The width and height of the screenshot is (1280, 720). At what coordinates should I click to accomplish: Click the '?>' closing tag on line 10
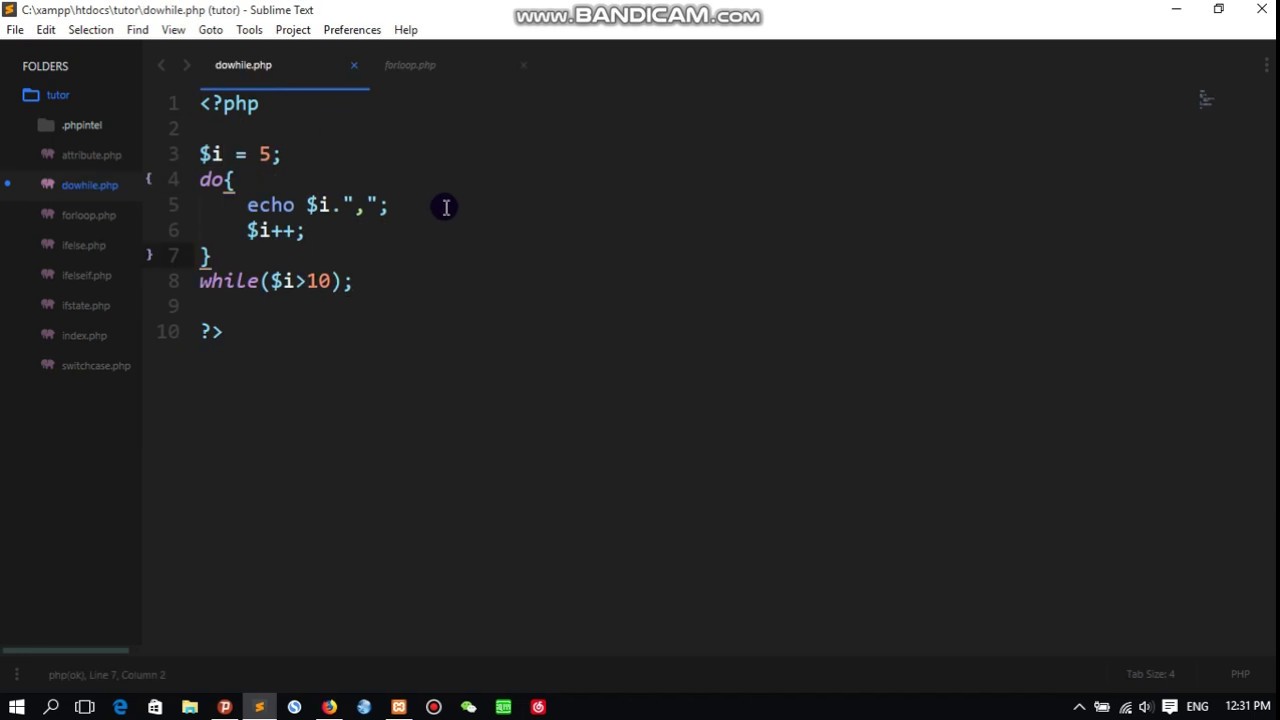coord(211,331)
